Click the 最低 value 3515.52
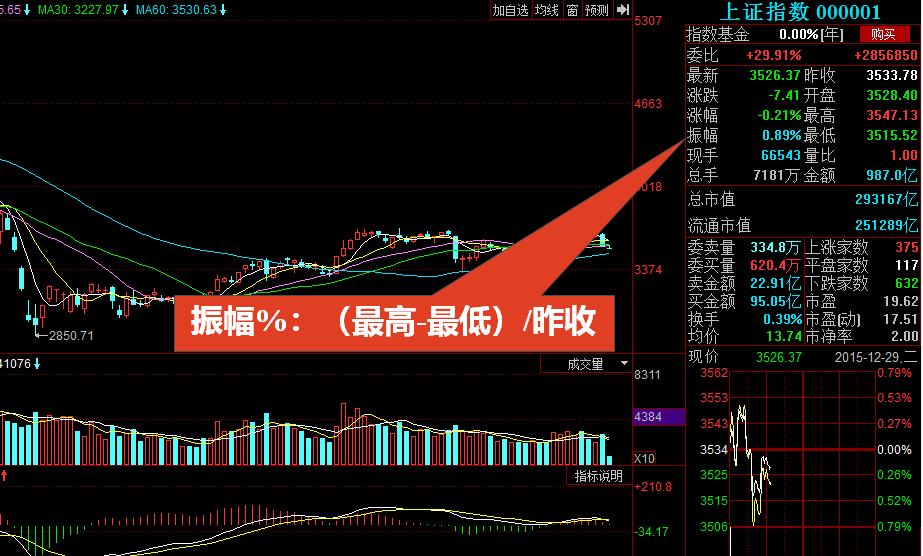This screenshot has height=556, width=923. pyautogui.click(x=892, y=135)
